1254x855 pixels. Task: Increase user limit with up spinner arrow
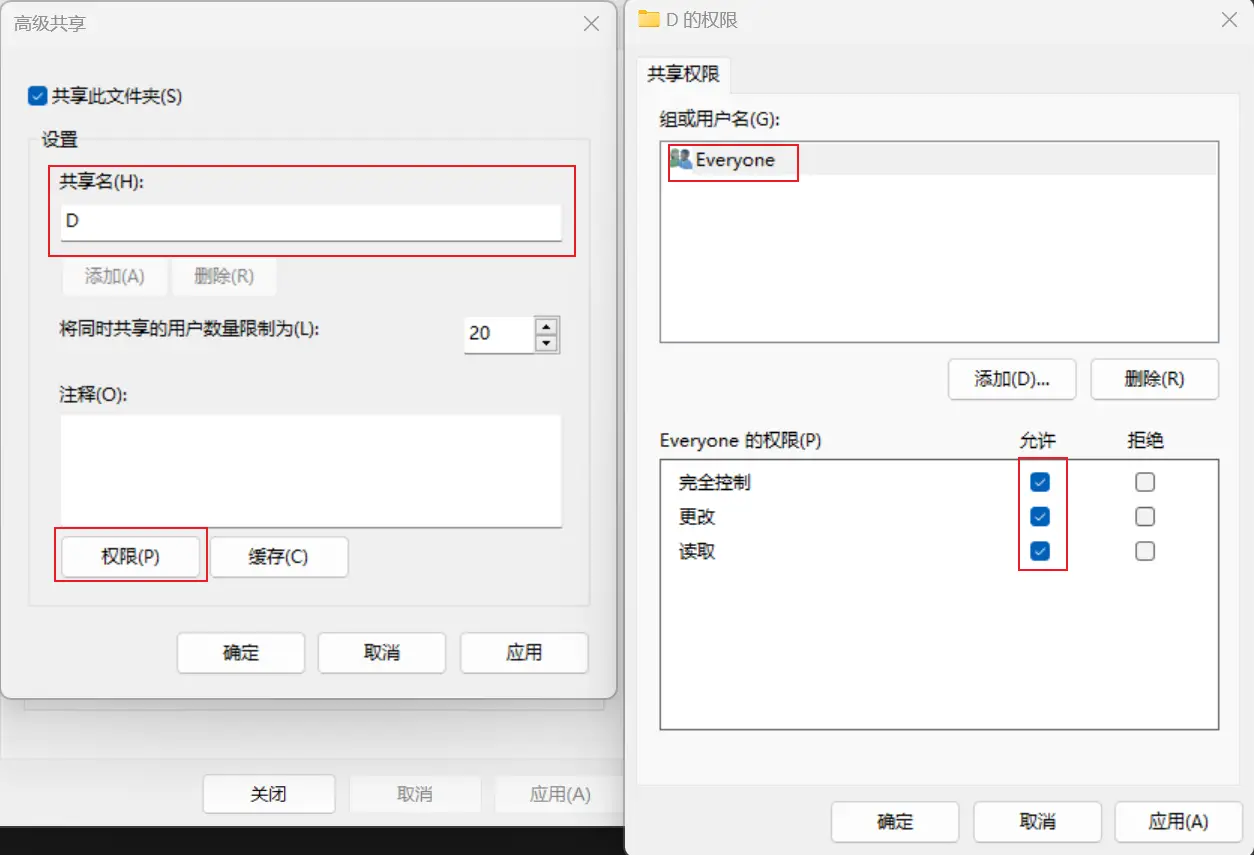point(546,326)
